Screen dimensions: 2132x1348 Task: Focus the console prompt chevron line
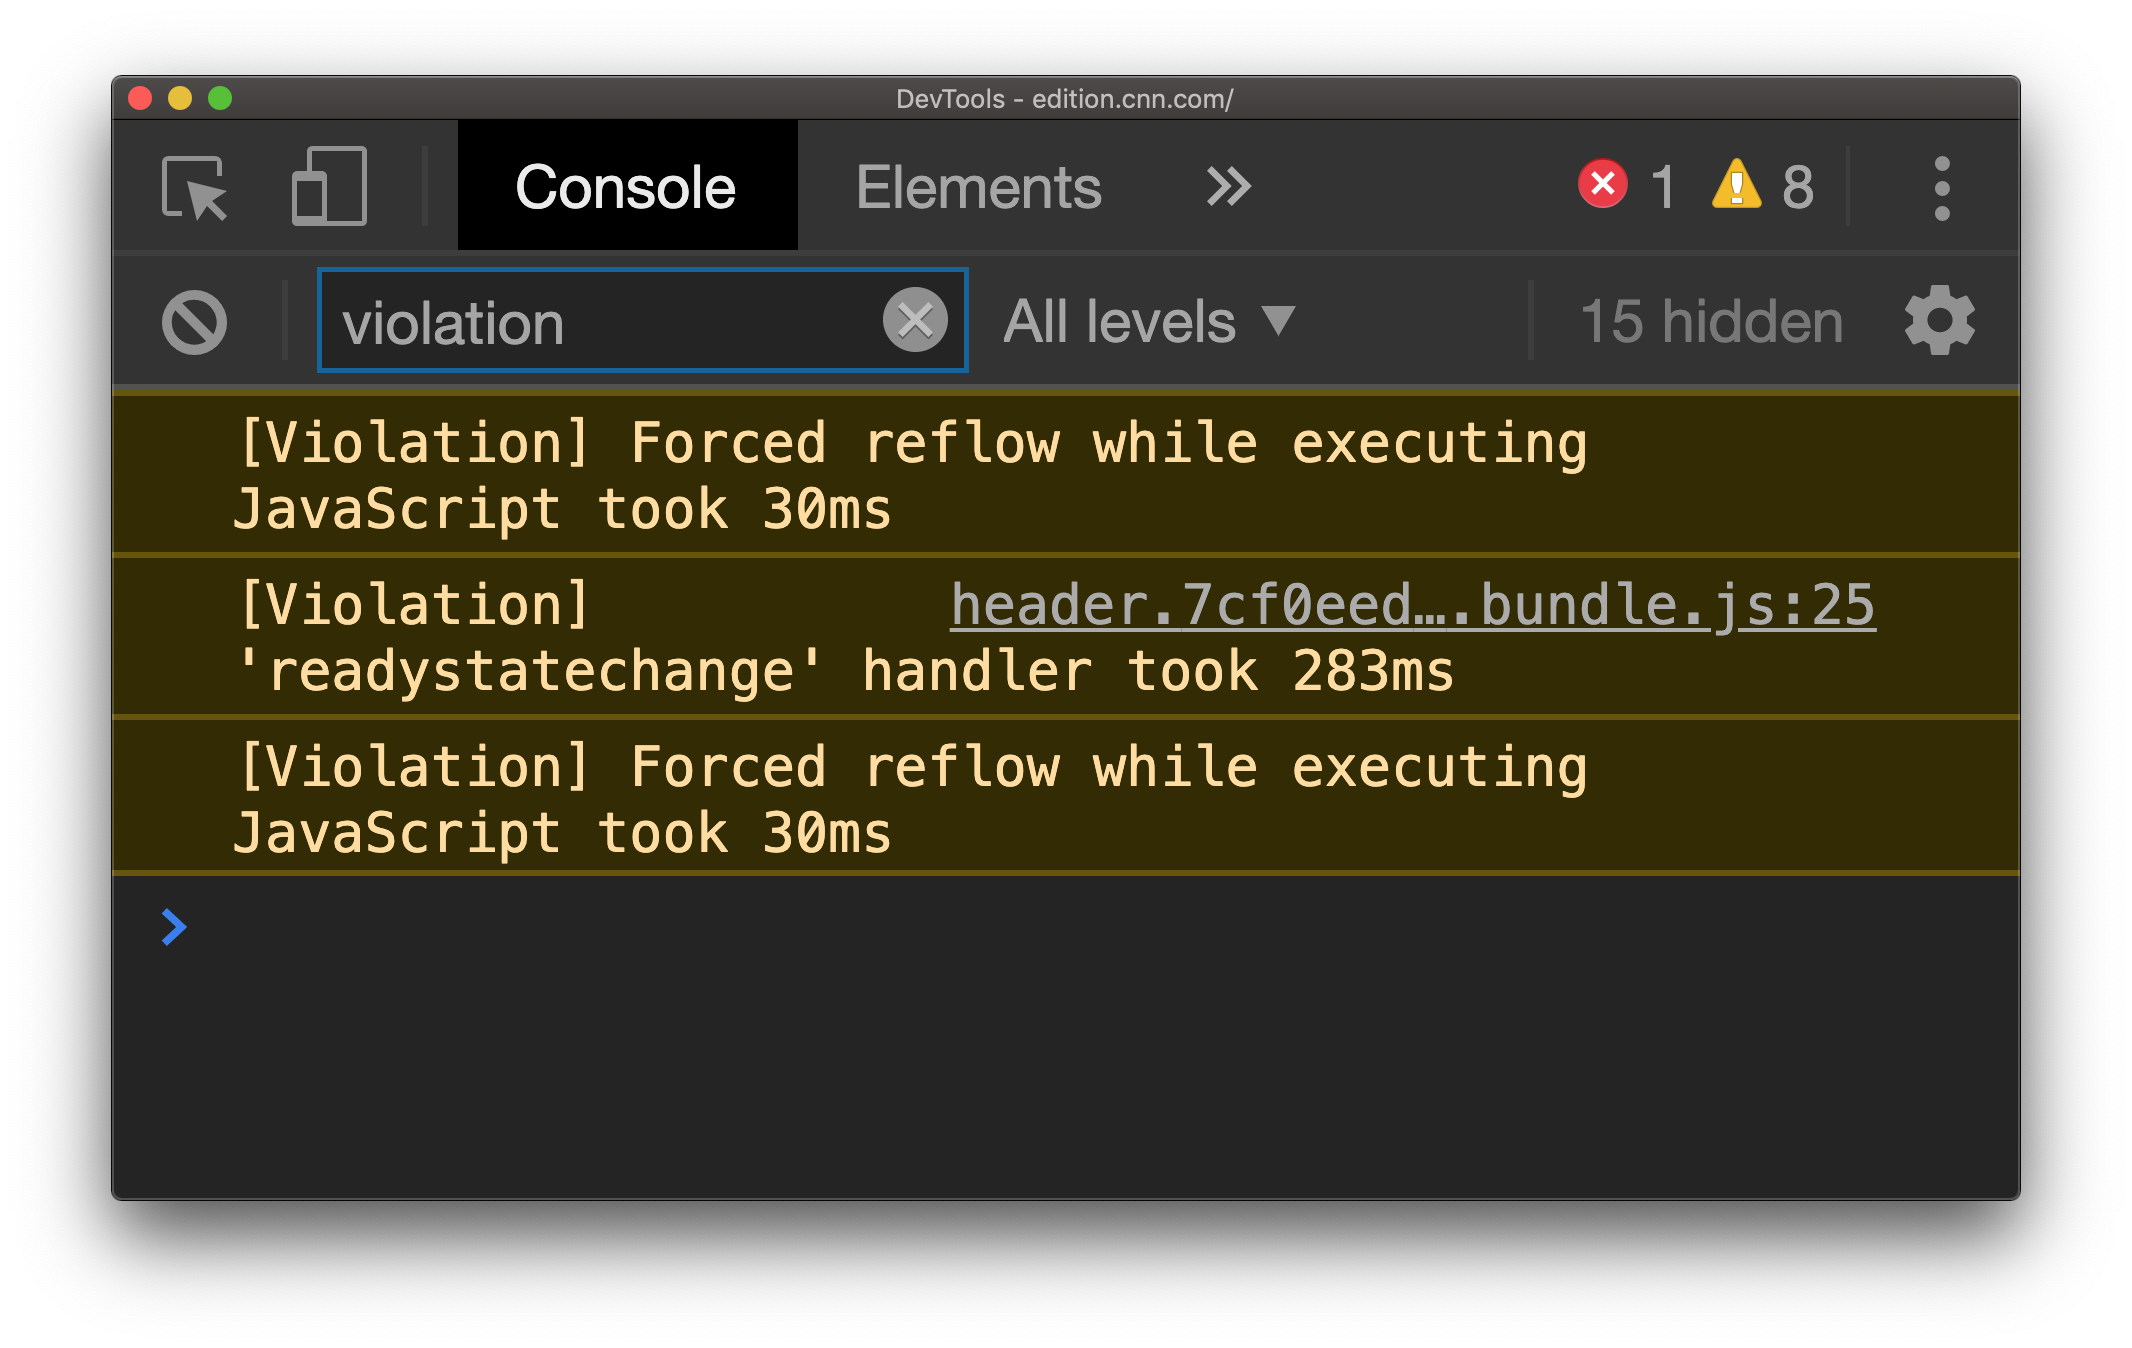coord(1000,928)
